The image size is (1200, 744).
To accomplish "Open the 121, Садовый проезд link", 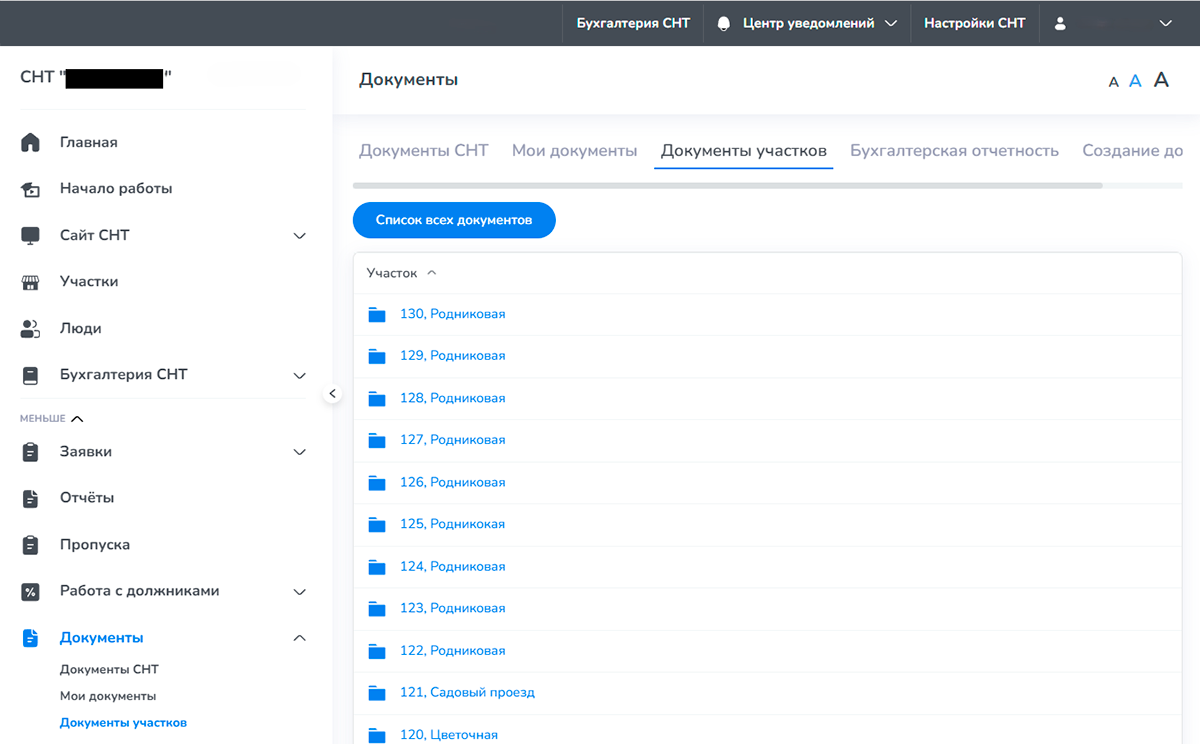I will tap(467, 693).
